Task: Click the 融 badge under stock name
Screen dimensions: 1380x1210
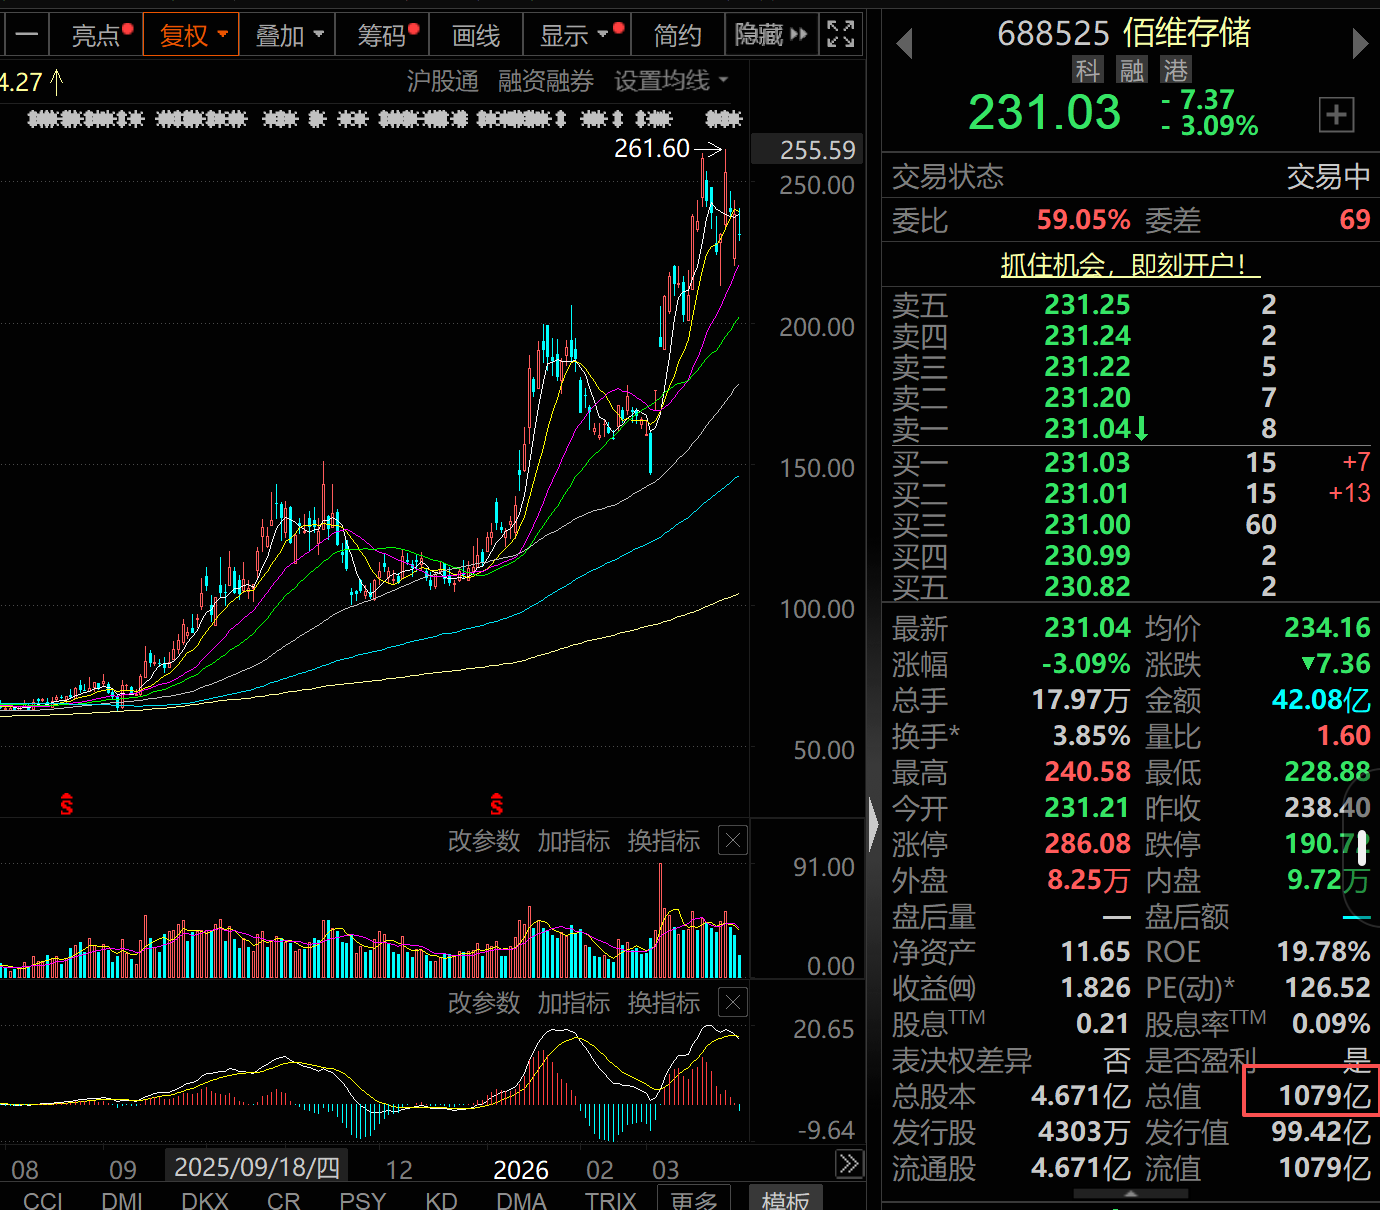Action: click(x=1132, y=70)
